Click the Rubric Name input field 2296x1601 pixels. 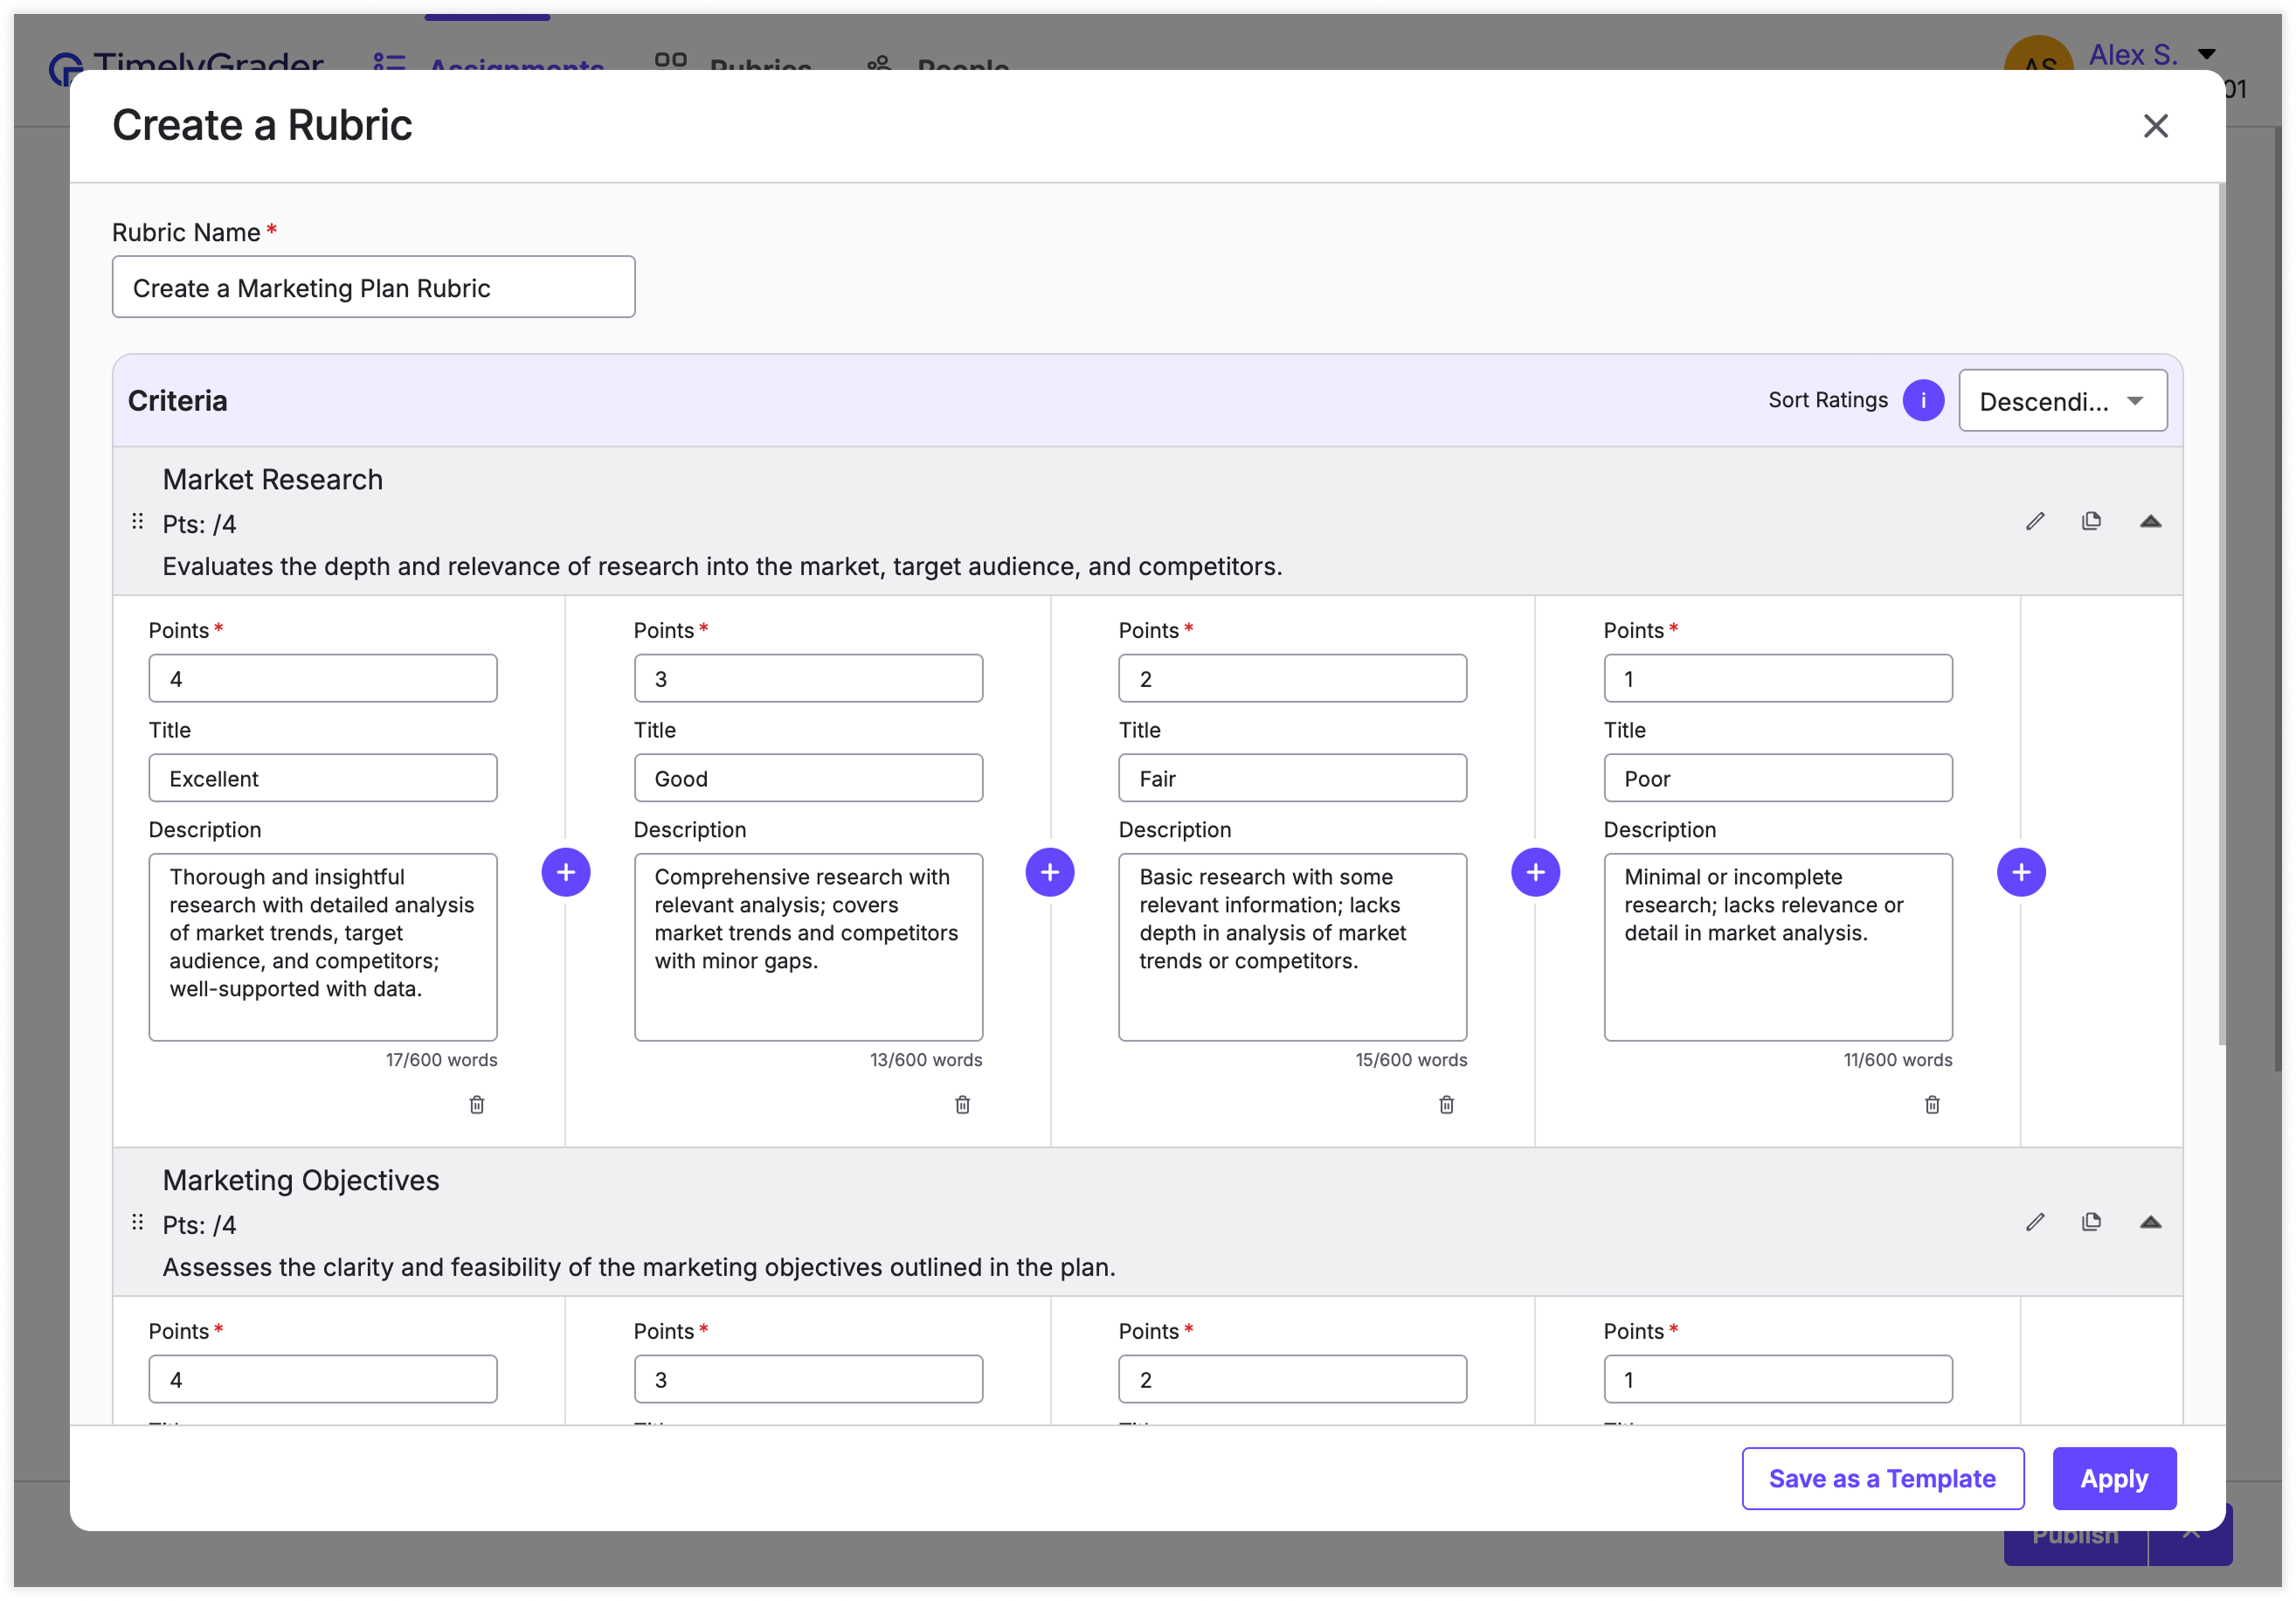coord(373,287)
